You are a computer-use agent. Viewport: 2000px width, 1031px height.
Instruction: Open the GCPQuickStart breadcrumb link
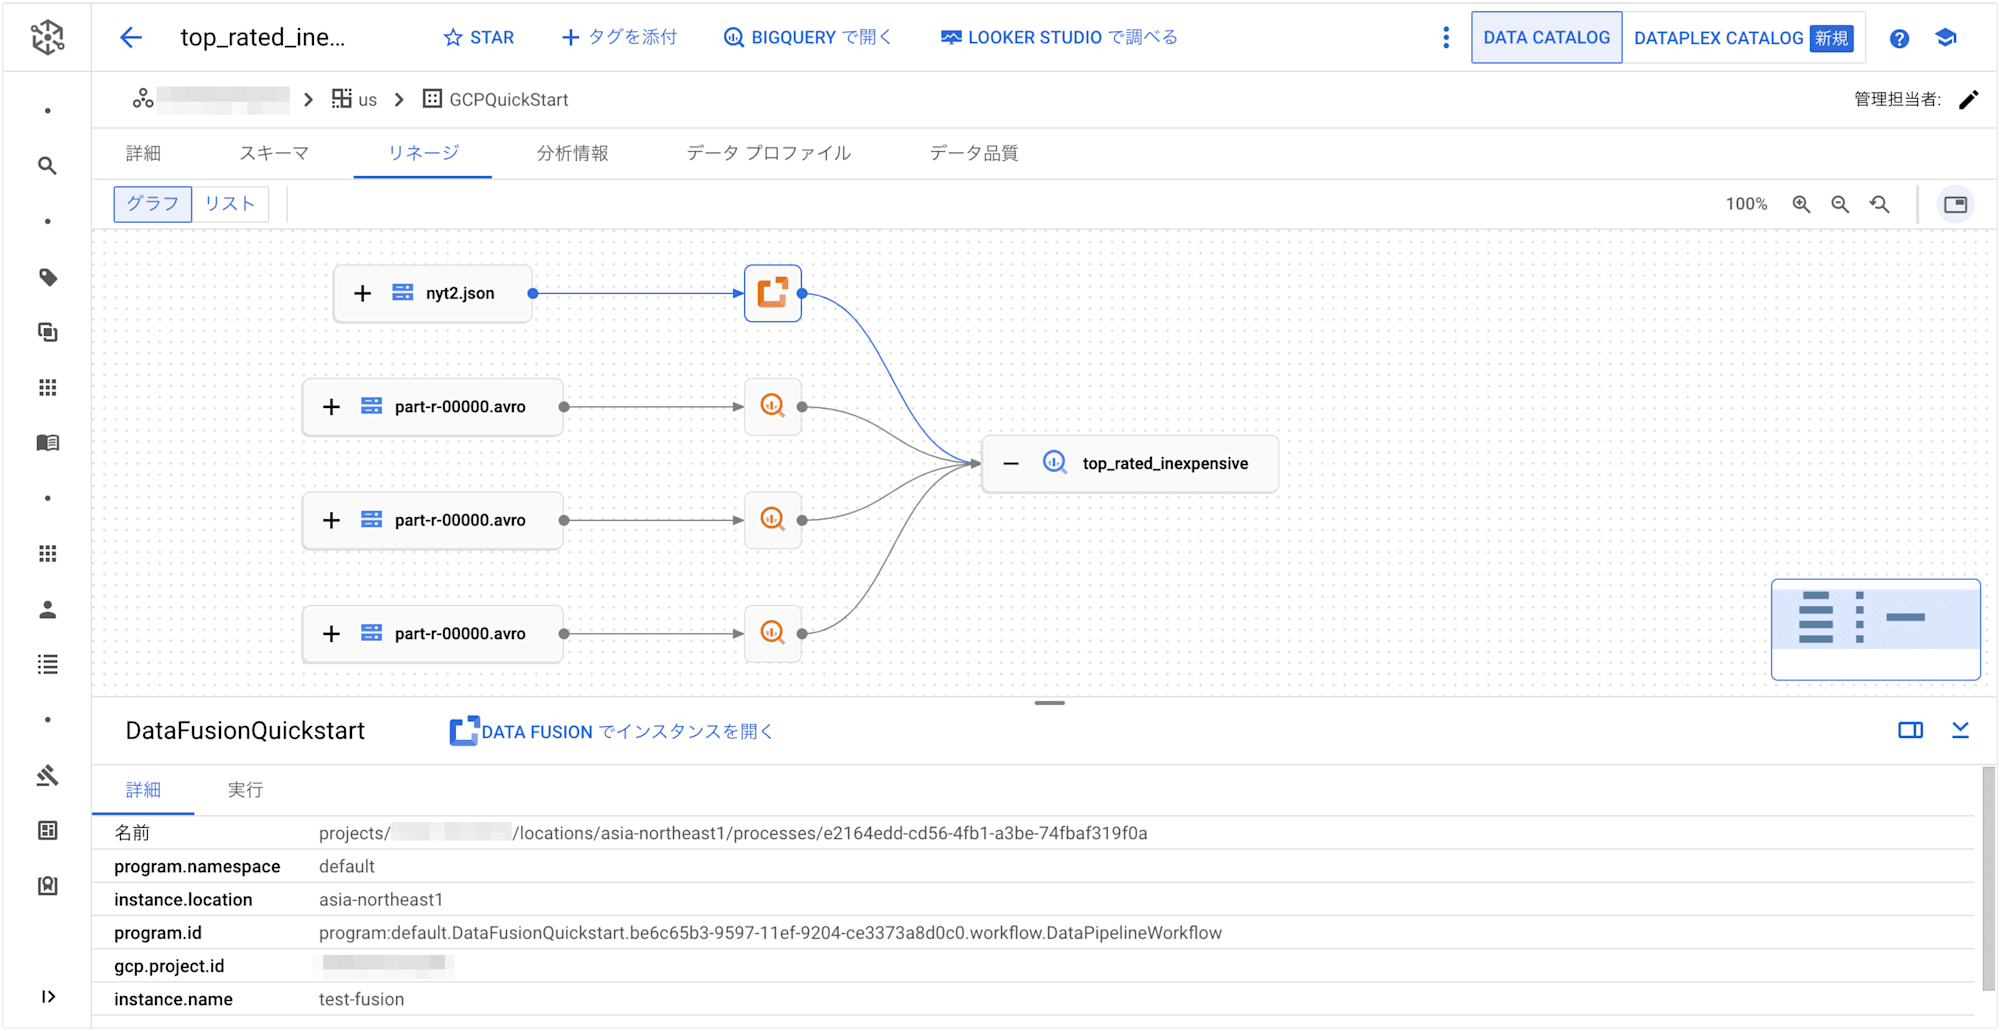click(x=496, y=99)
